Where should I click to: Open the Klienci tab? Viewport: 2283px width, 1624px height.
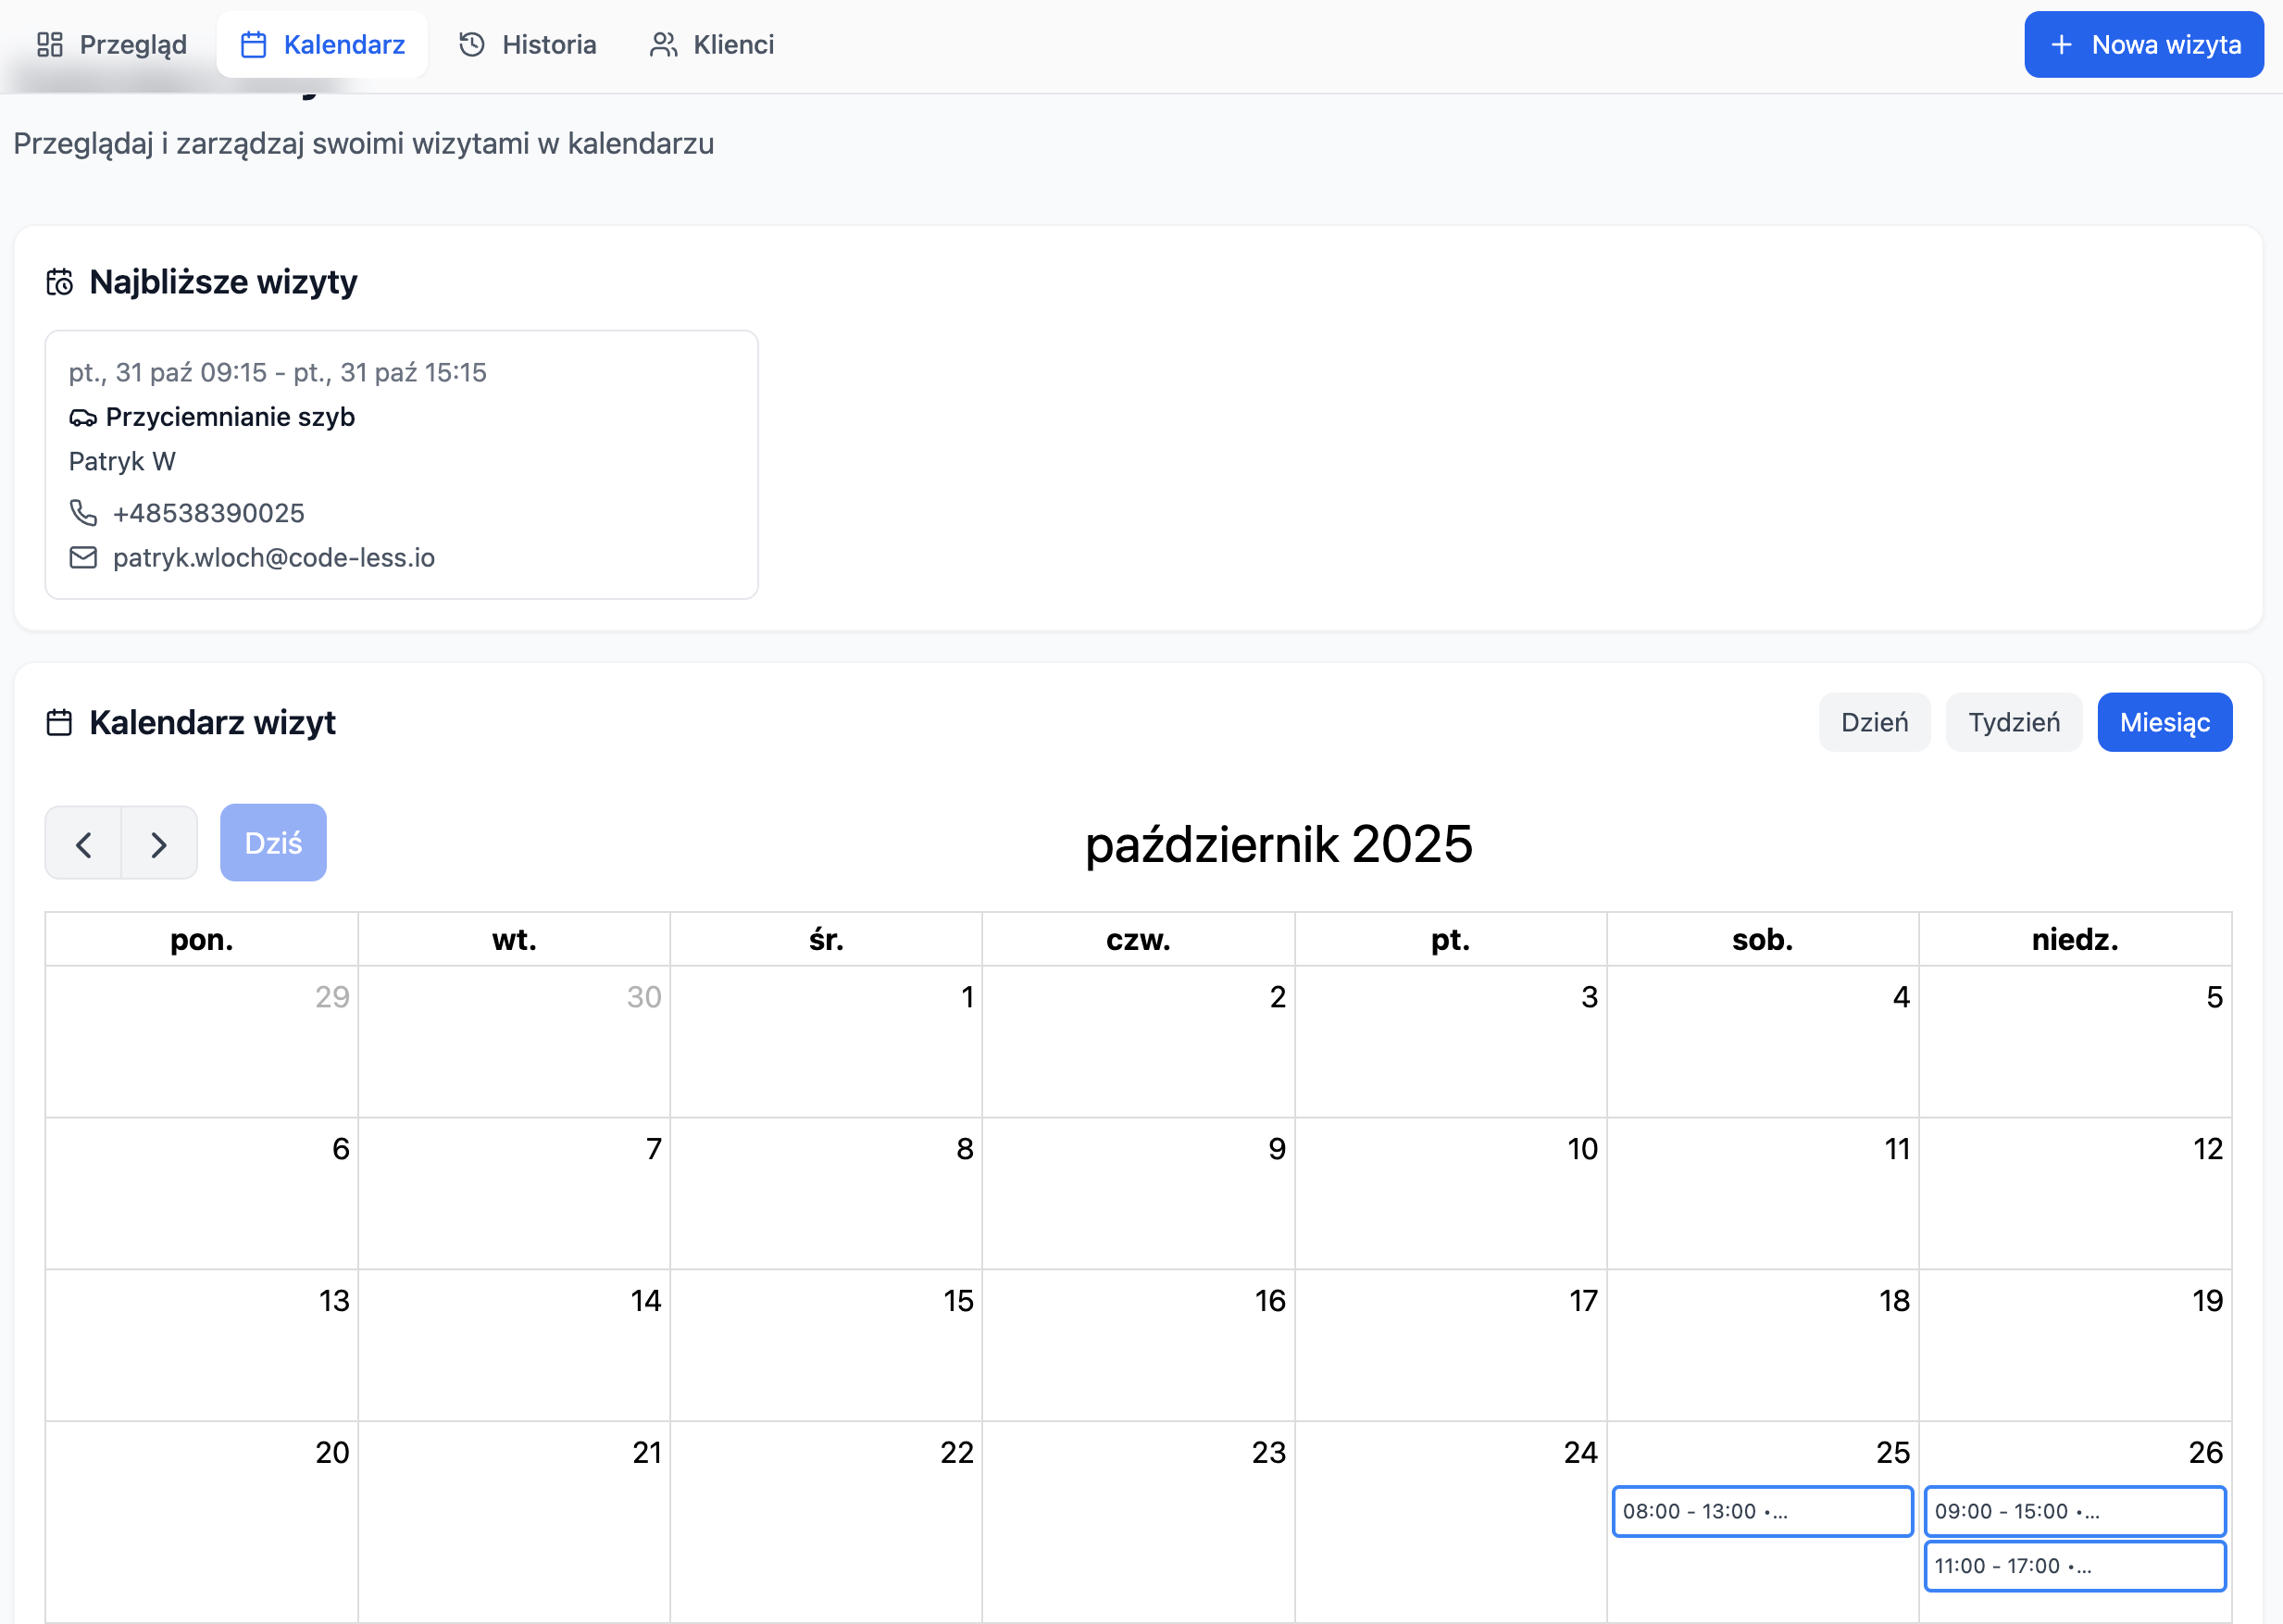click(712, 44)
